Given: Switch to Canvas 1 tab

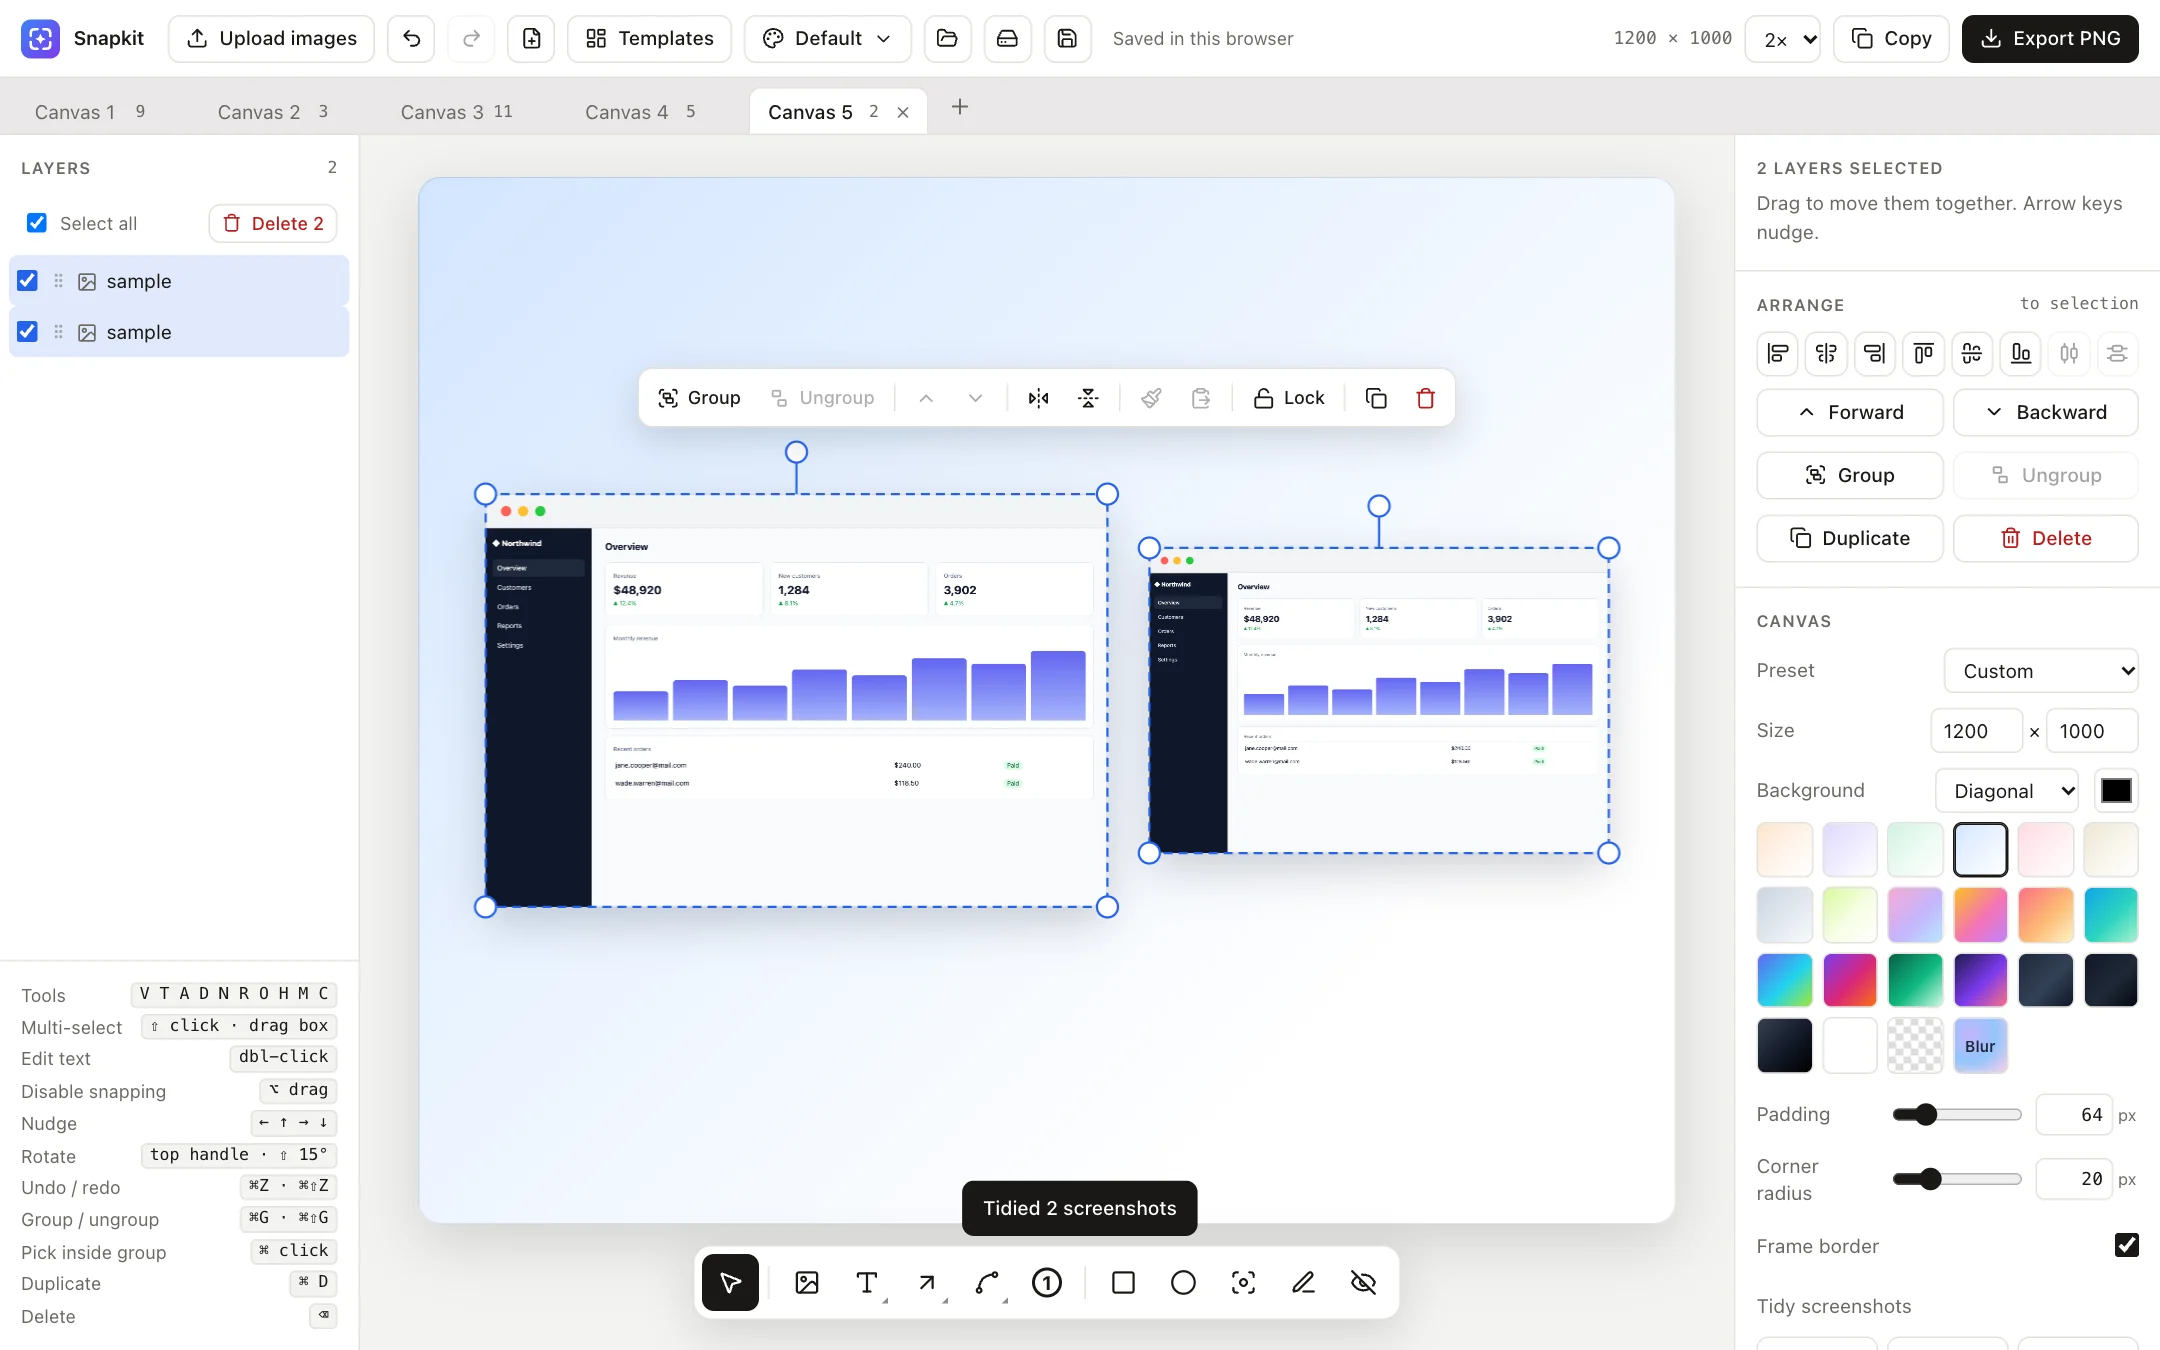Looking at the screenshot, I should pyautogui.click(x=90, y=112).
